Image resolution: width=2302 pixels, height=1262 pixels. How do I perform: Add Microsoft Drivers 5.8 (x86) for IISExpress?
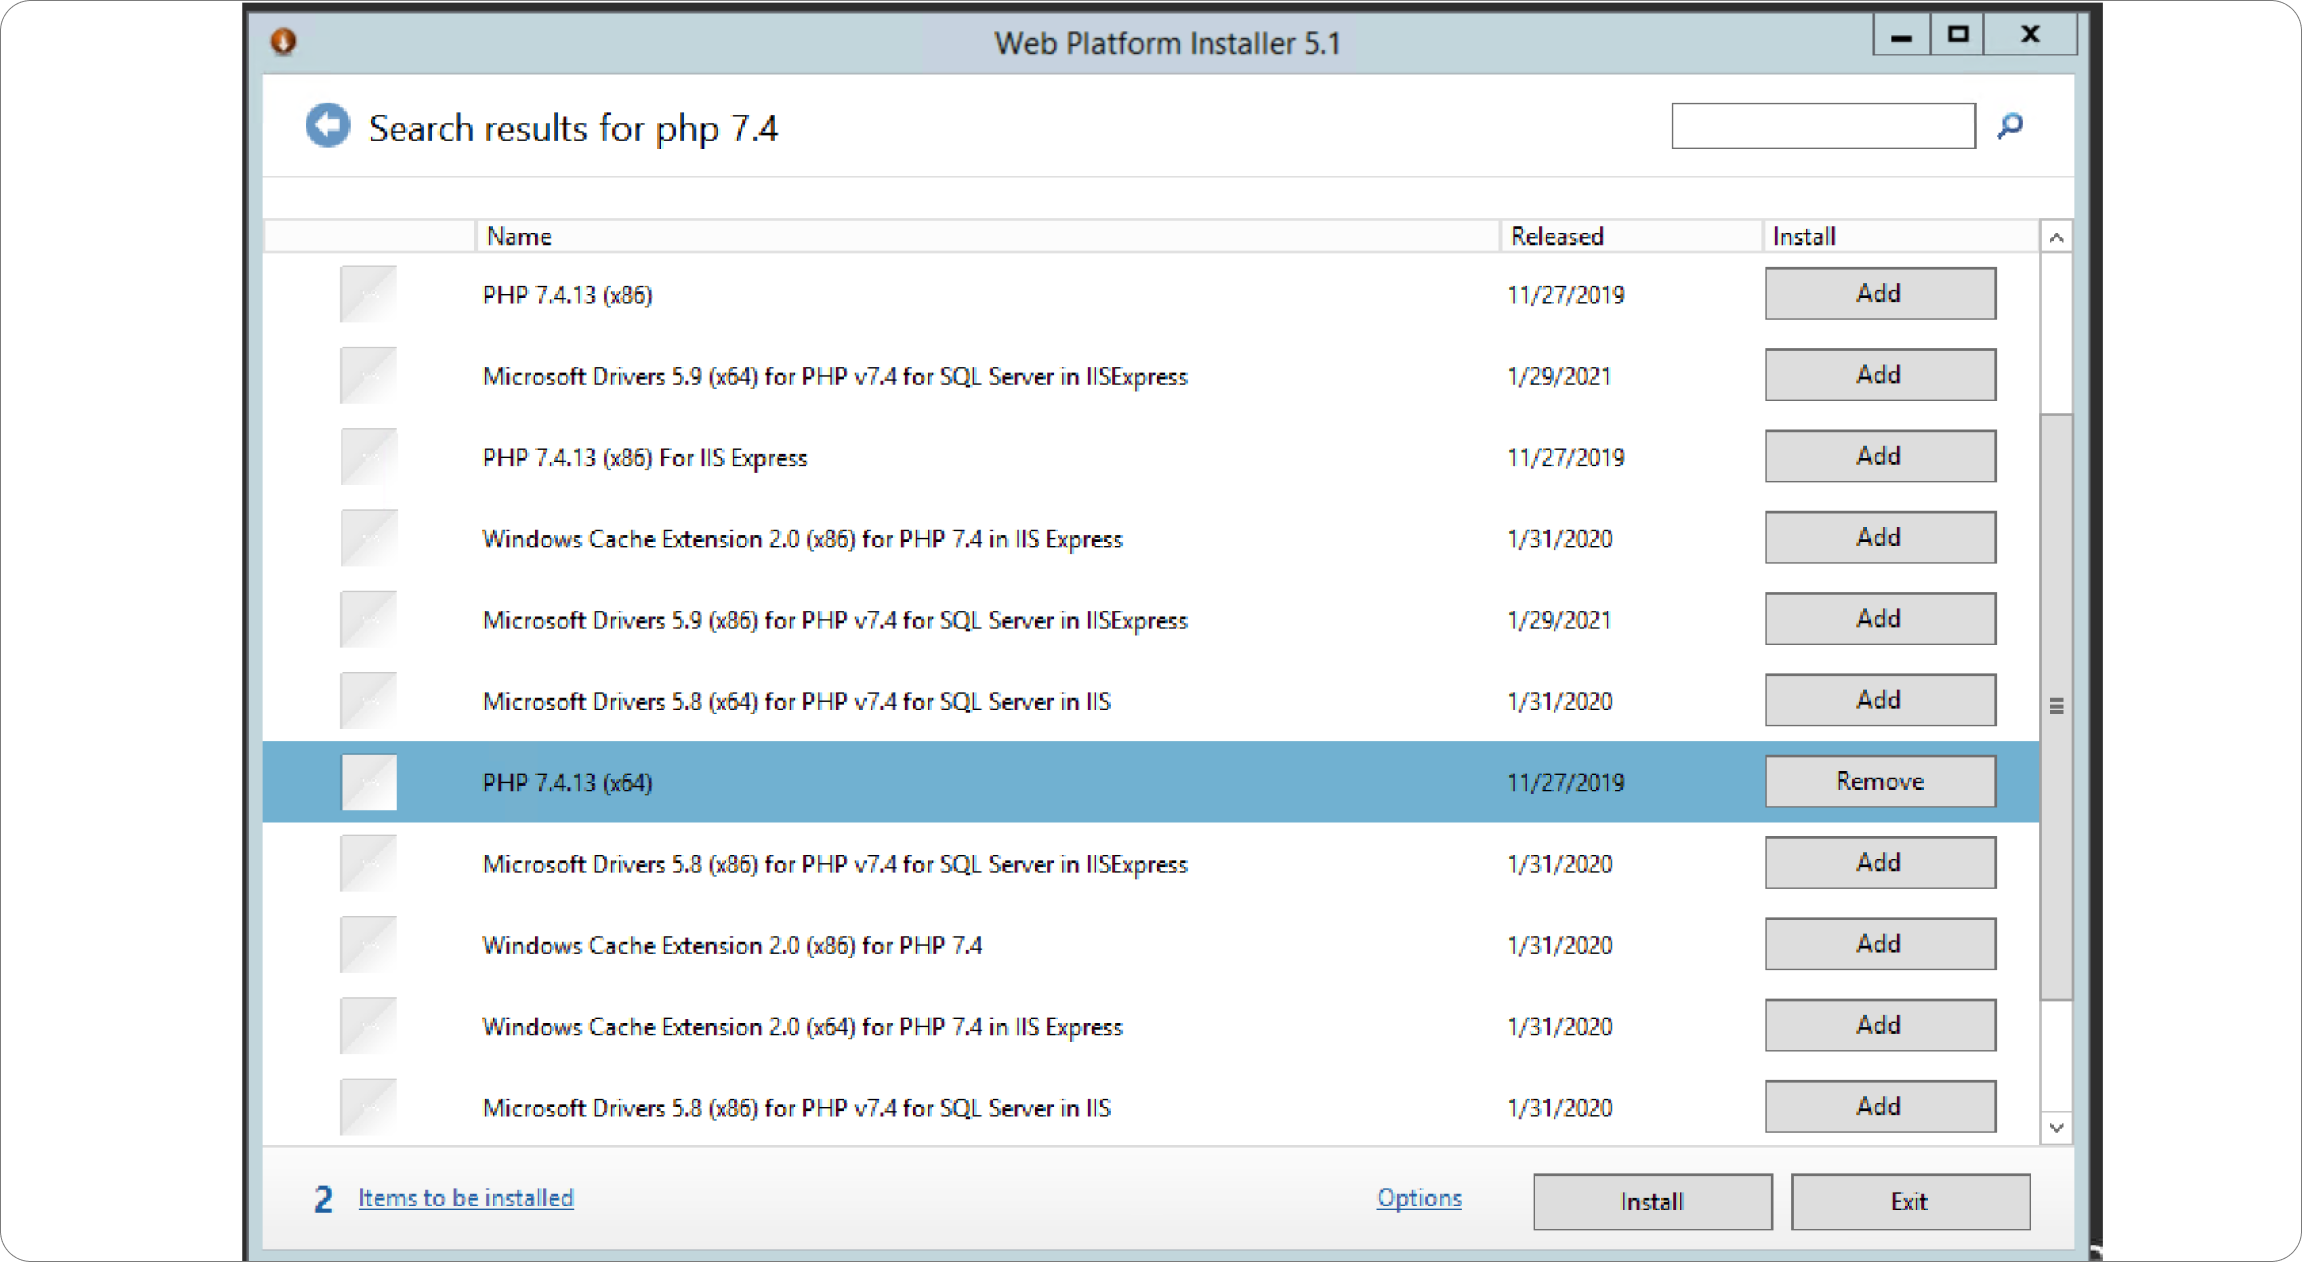click(1880, 862)
